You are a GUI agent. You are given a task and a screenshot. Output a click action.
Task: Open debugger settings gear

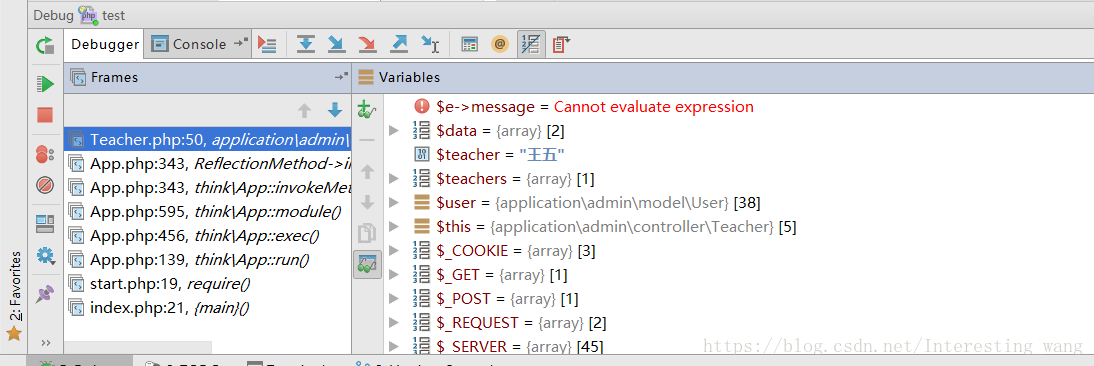pyautogui.click(x=45, y=257)
